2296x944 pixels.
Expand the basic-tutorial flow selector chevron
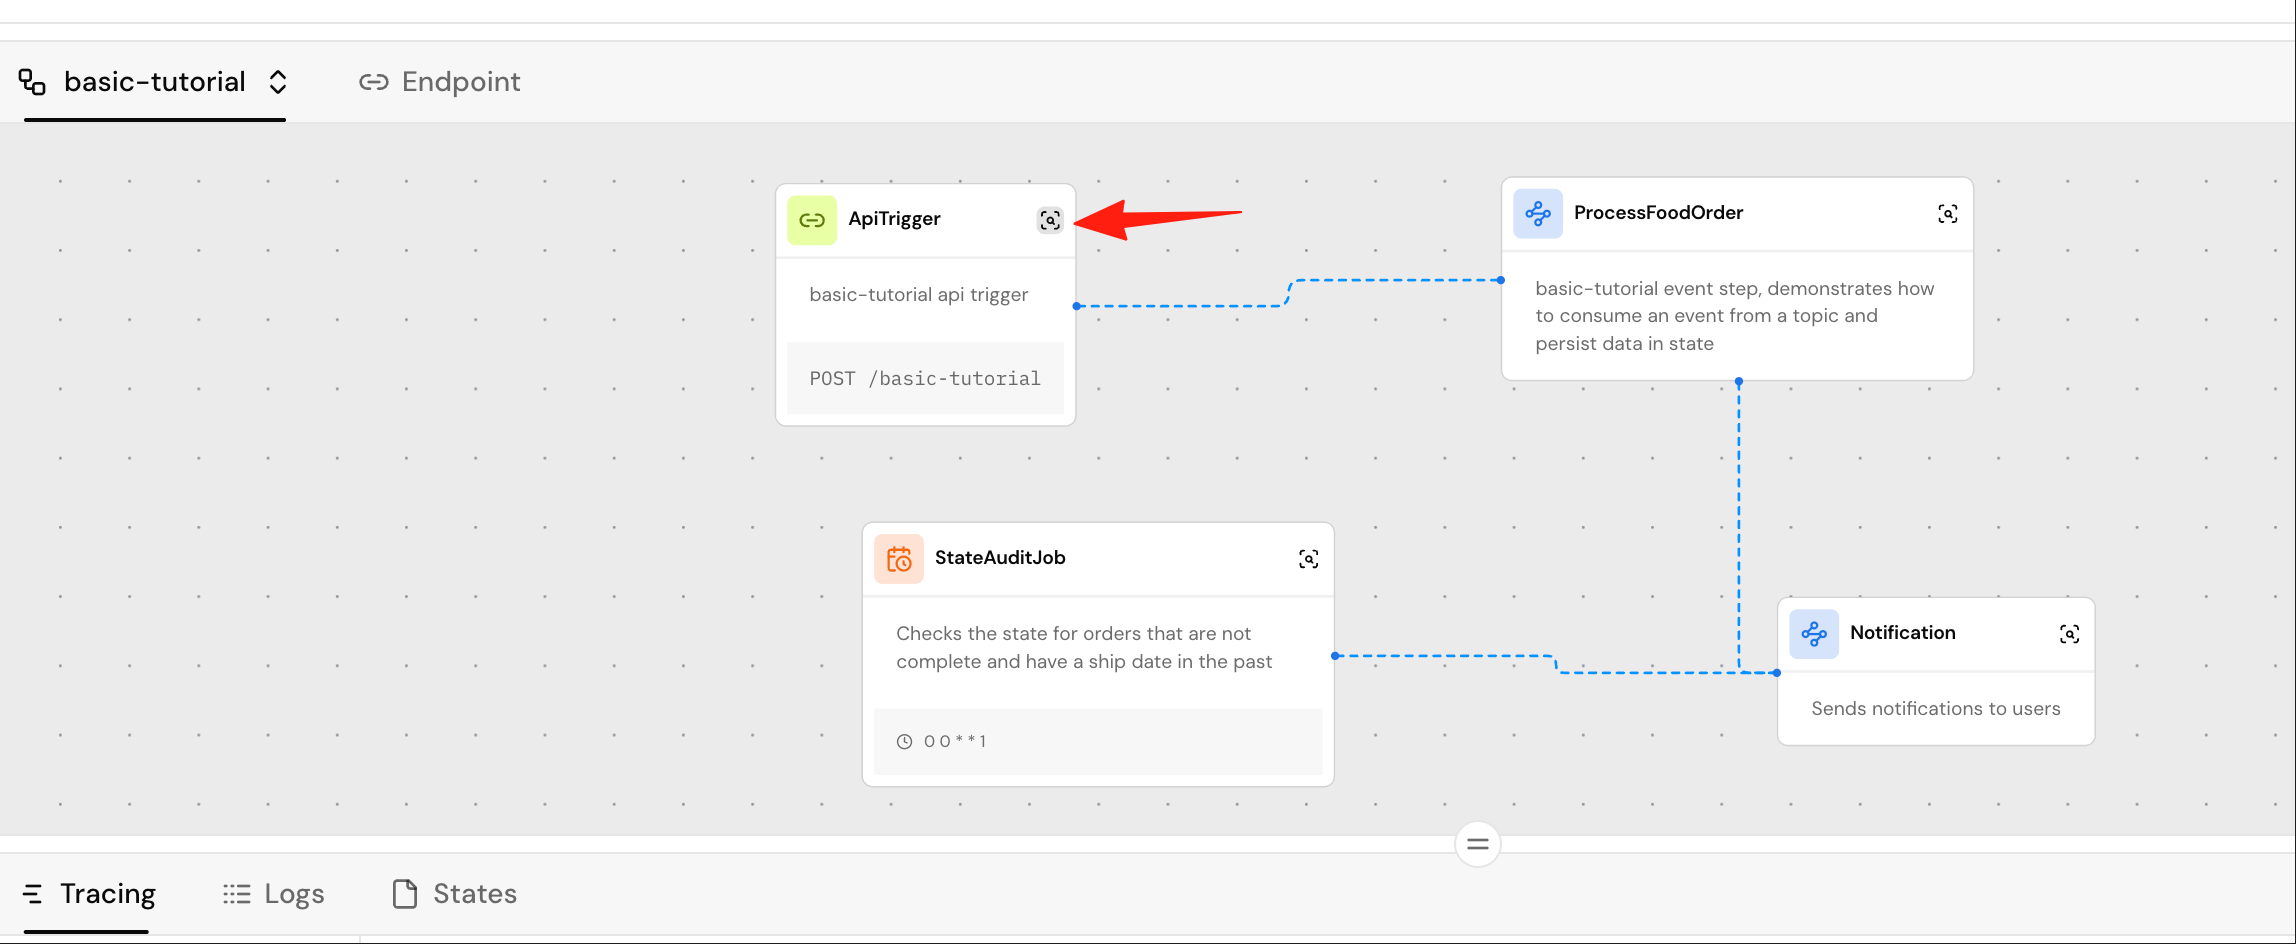[278, 82]
